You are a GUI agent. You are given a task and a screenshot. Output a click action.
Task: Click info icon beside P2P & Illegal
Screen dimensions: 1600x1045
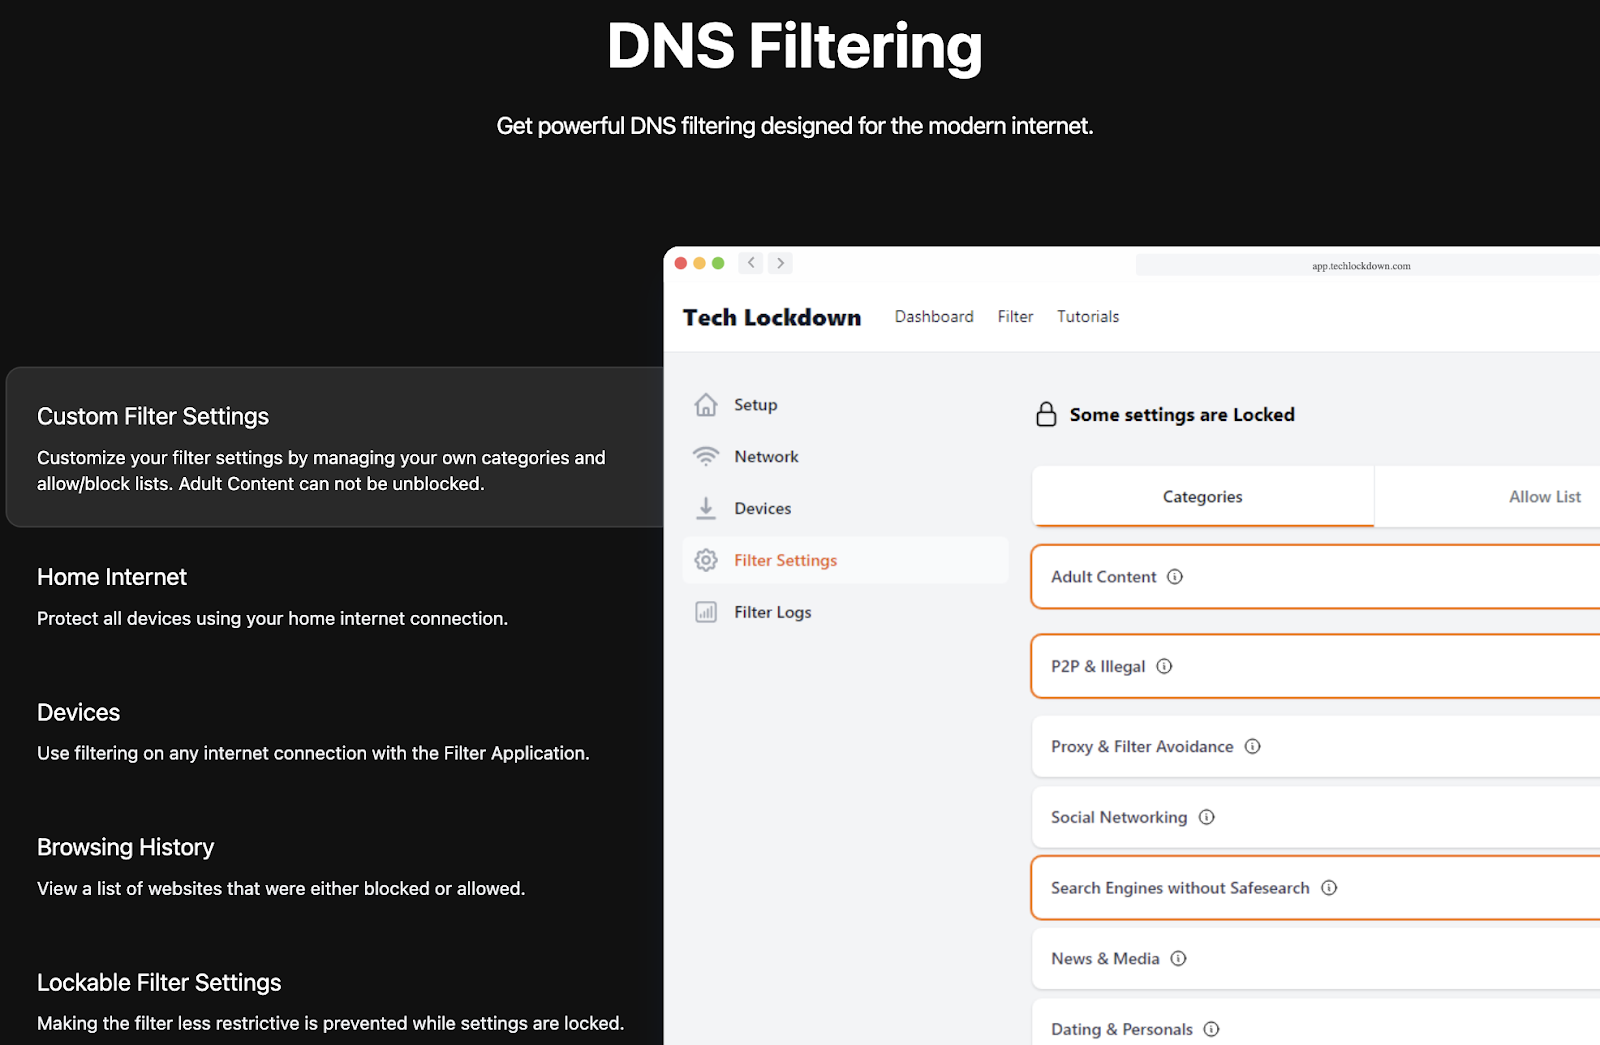(x=1164, y=666)
